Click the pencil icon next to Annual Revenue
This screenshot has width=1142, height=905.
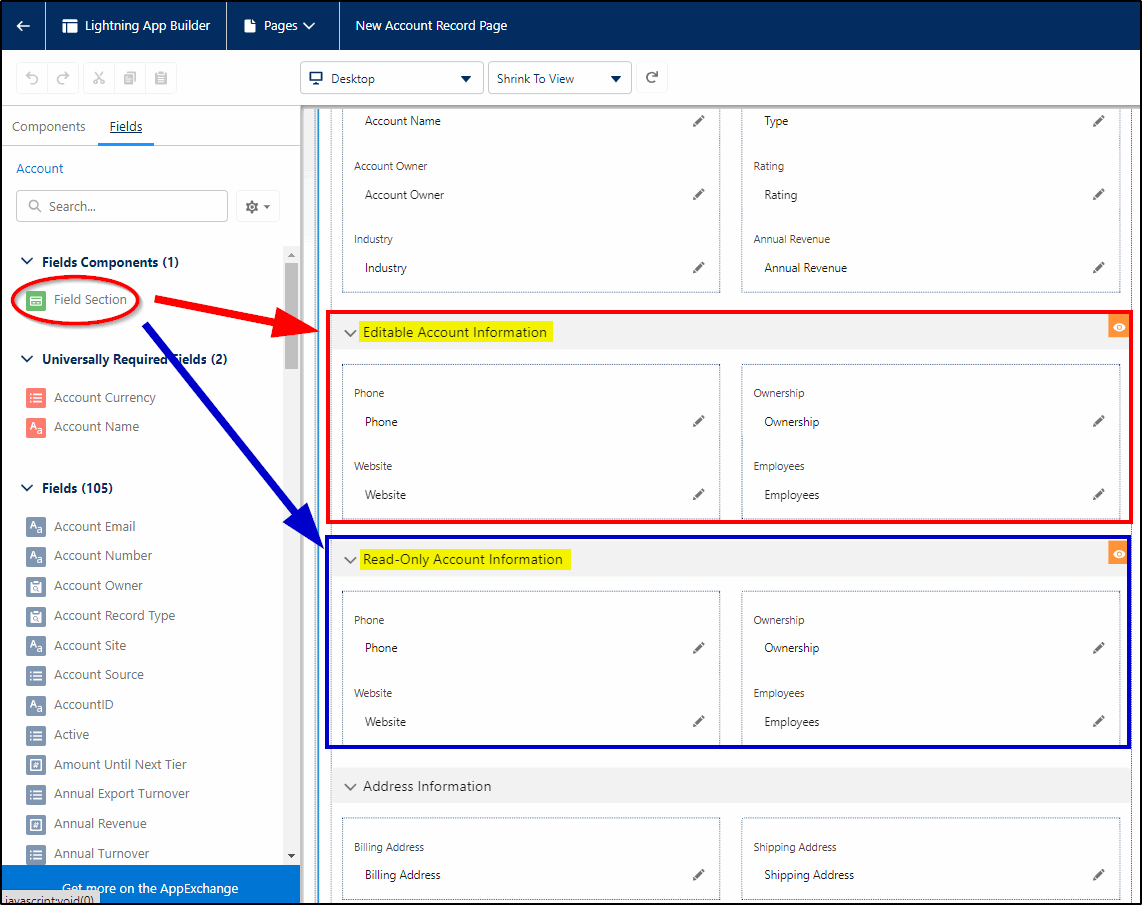pyautogui.click(x=1098, y=268)
